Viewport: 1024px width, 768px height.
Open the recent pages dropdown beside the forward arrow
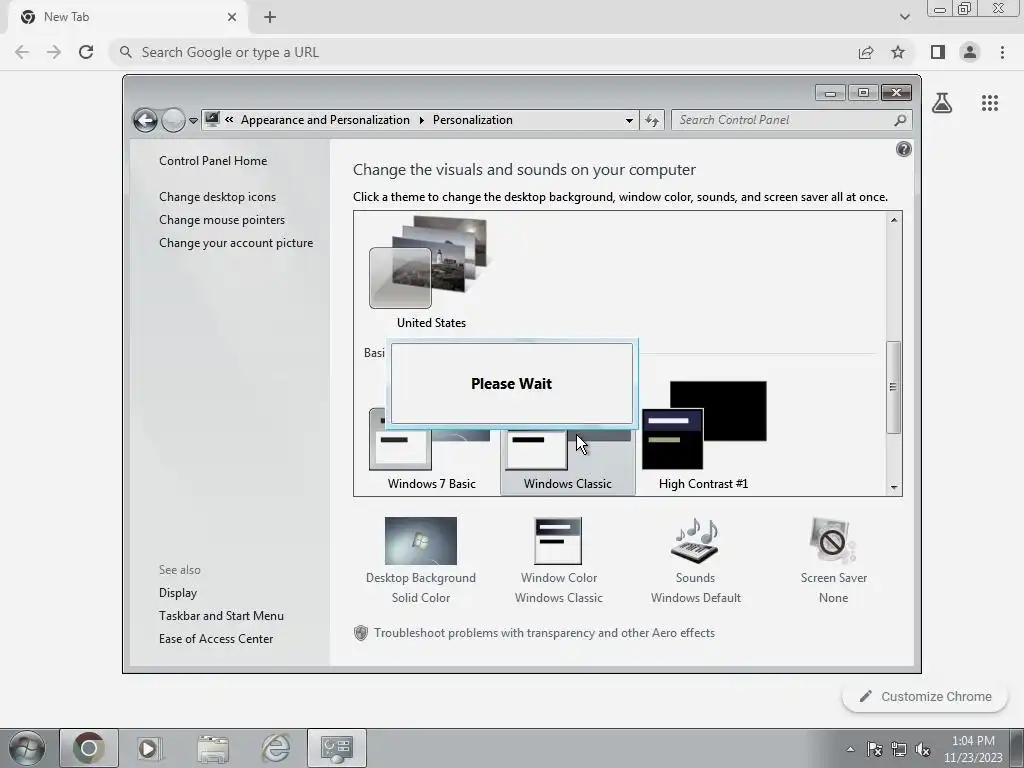point(193,121)
